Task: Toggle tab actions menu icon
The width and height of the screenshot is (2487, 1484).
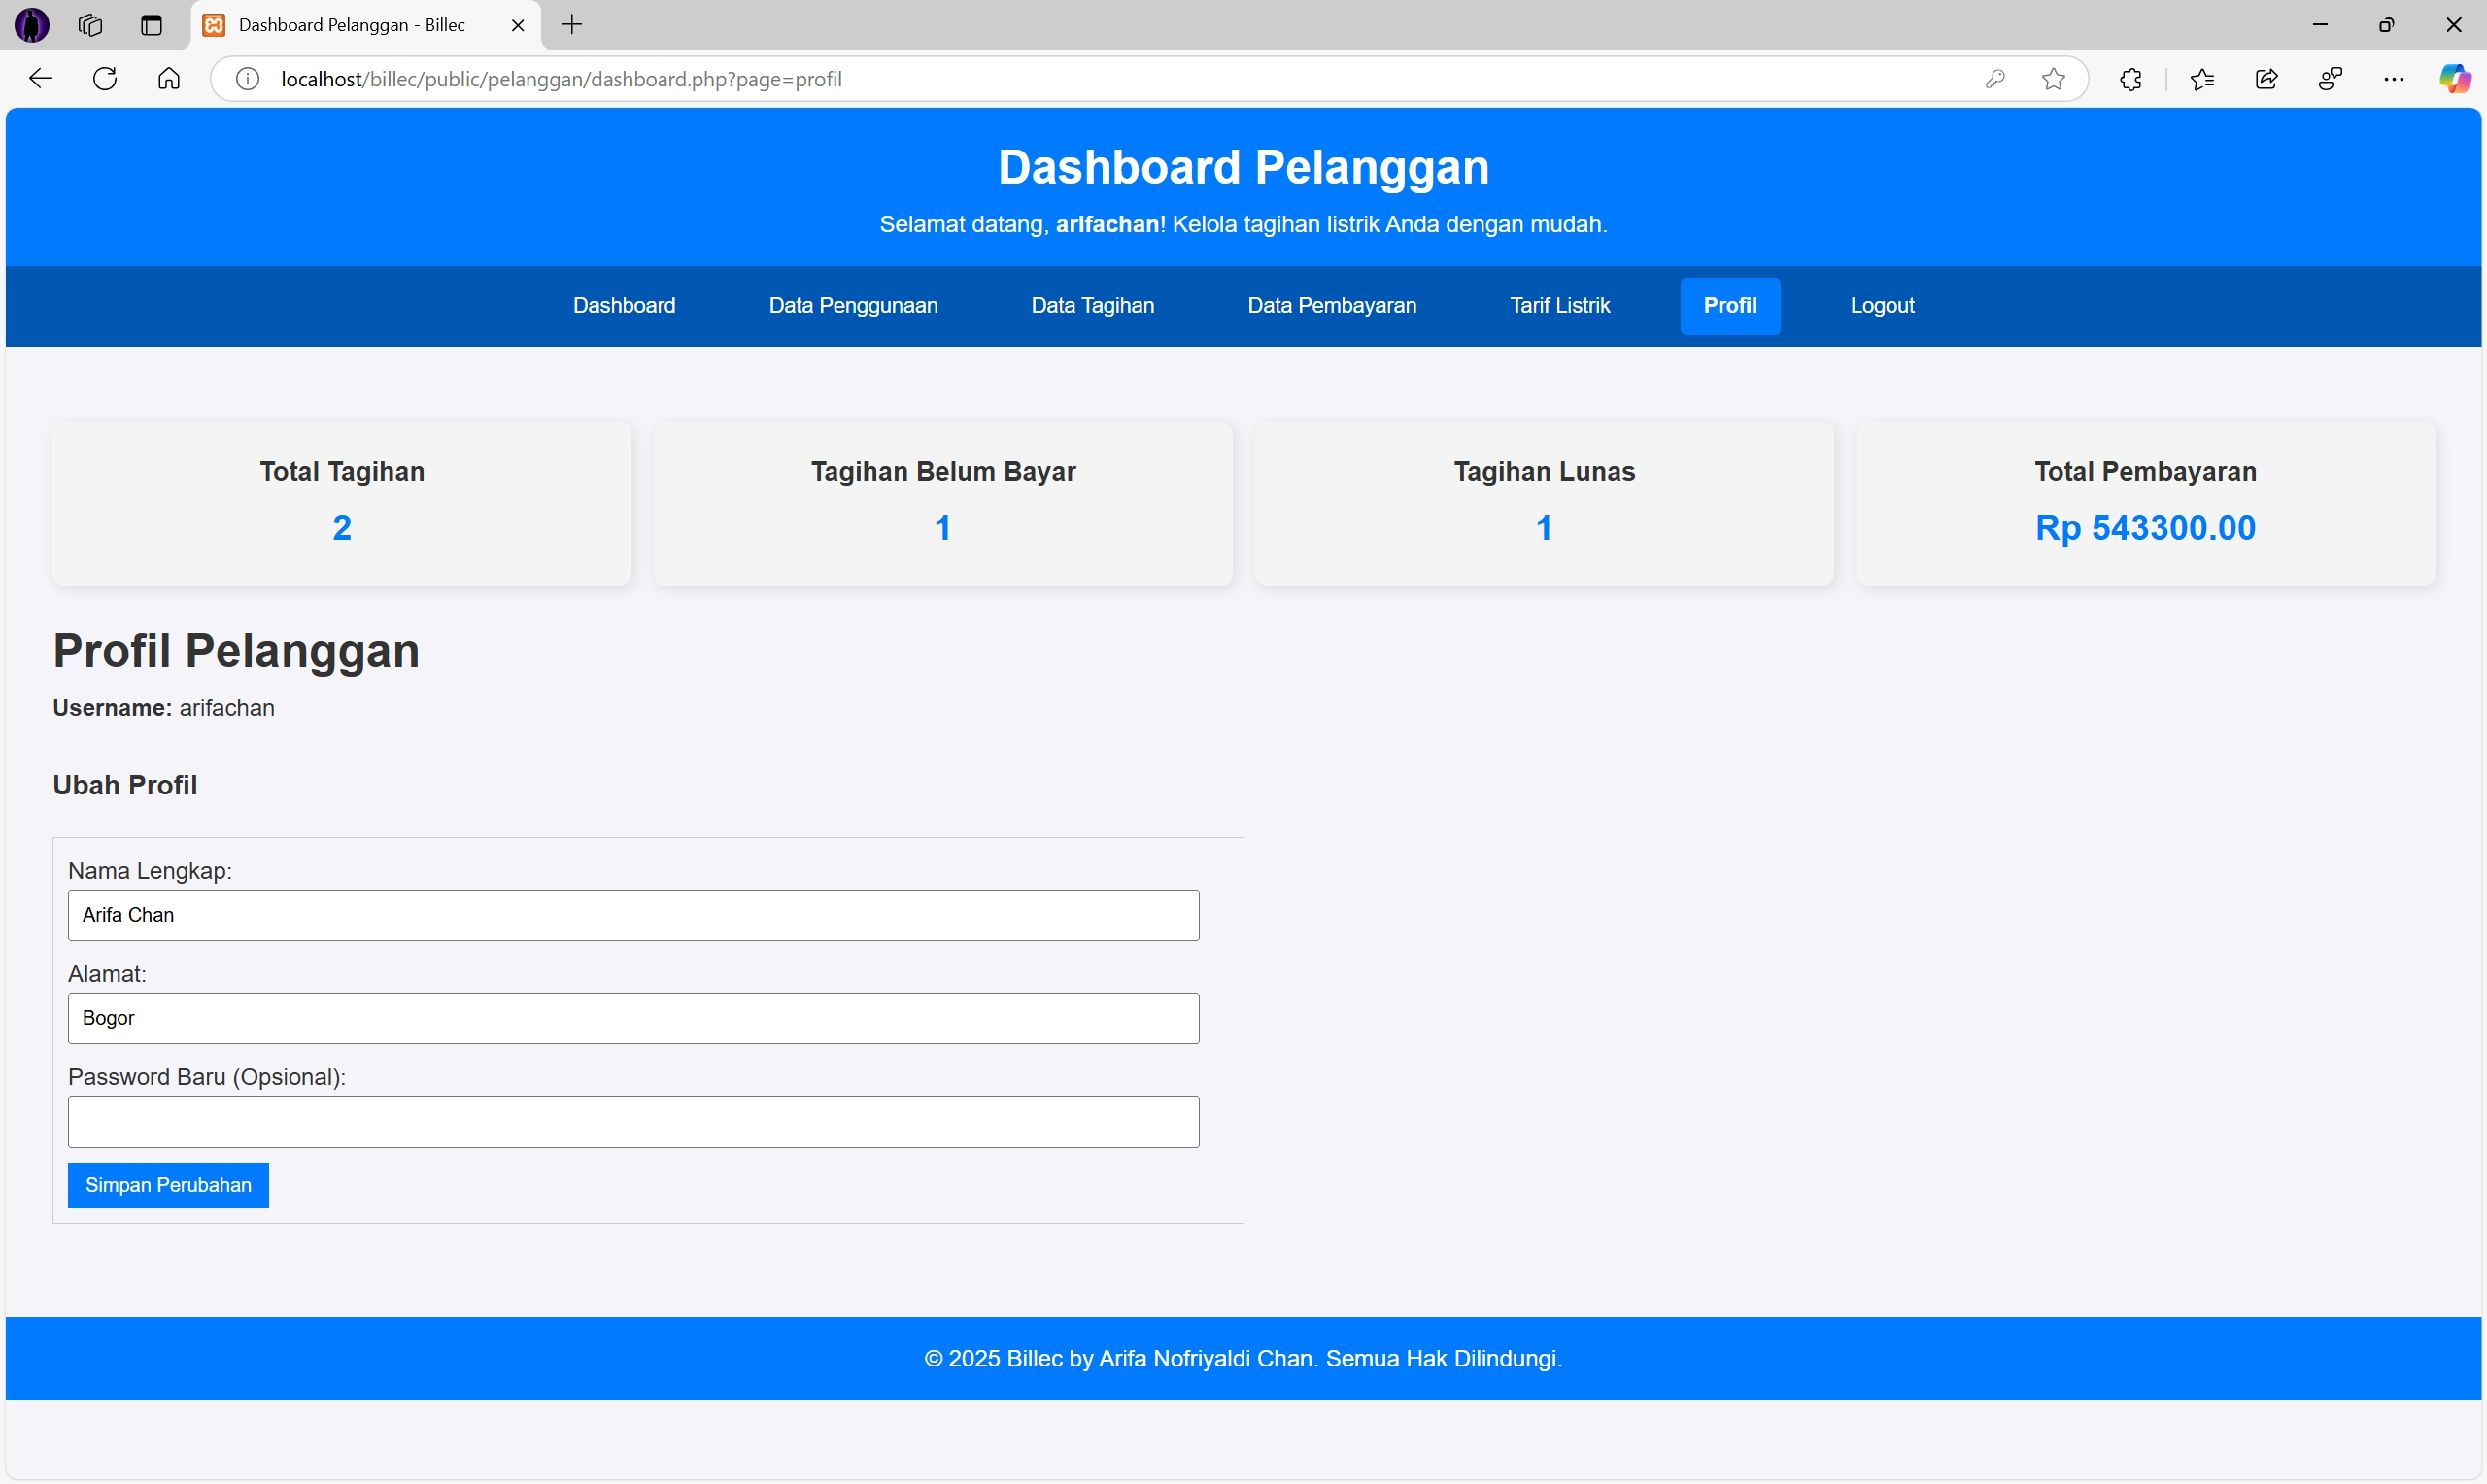Action: point(152,25)
